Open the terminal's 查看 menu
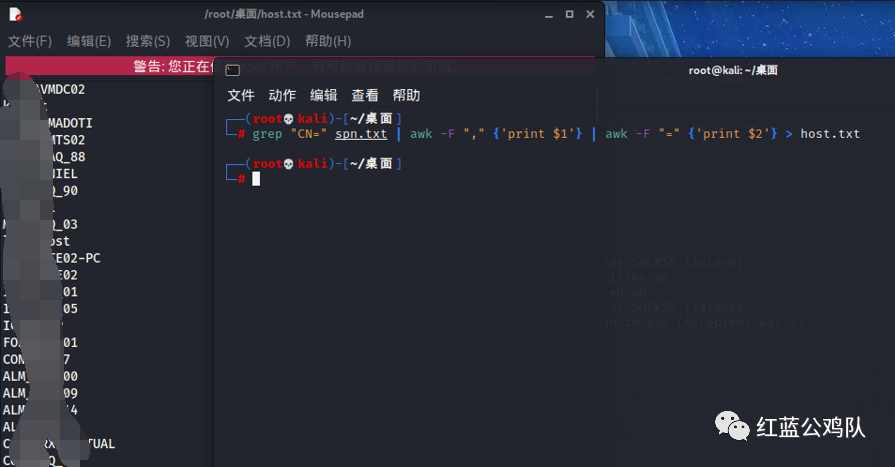895x467 pixels. click(x=365, y=95)
